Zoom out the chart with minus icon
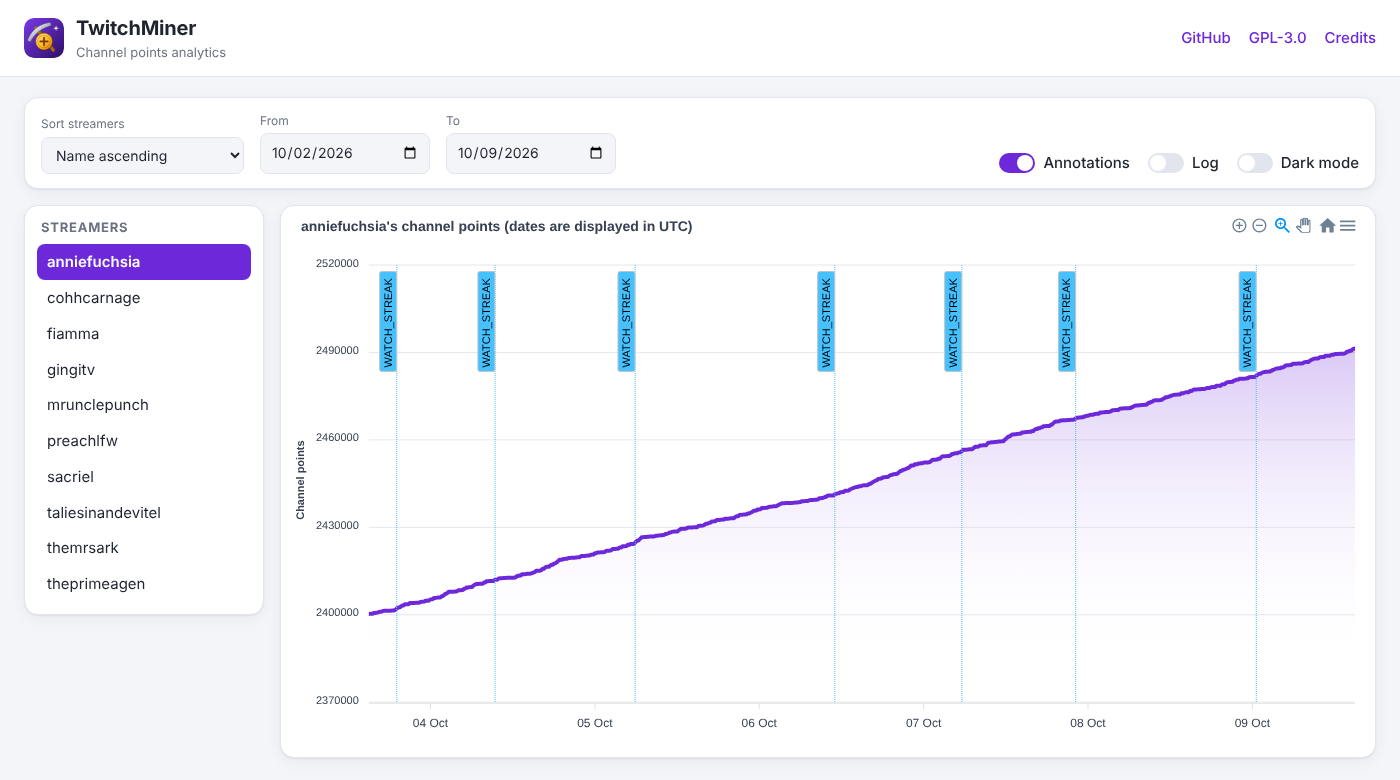 pos(1260,226)
